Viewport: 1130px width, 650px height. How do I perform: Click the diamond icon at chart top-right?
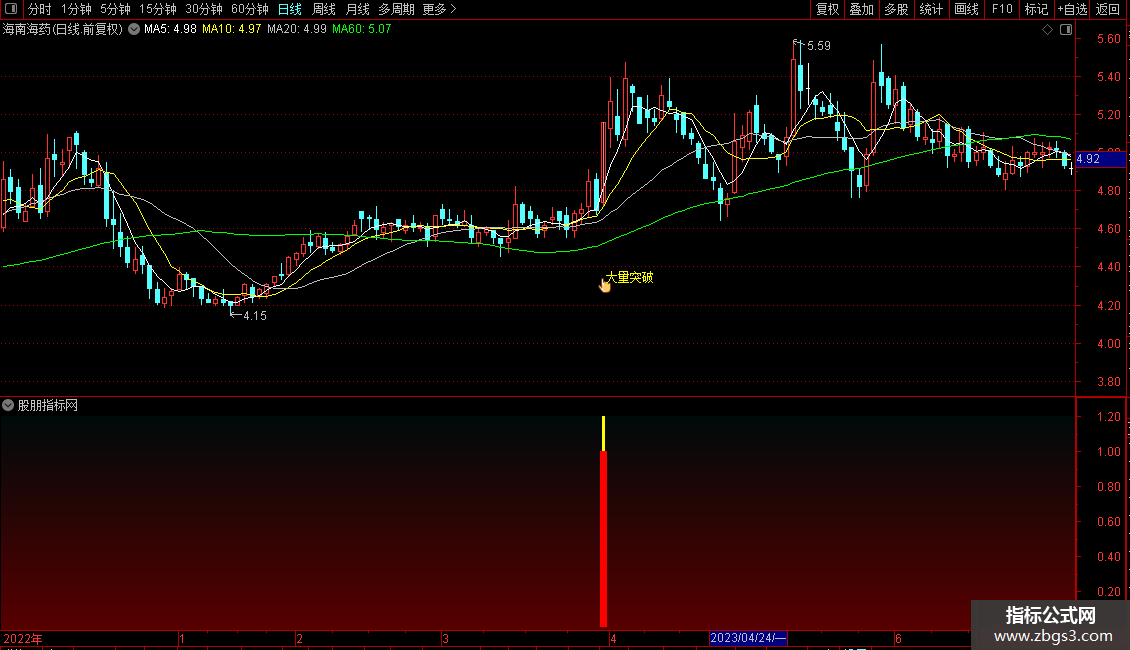tap(1047, 30)
